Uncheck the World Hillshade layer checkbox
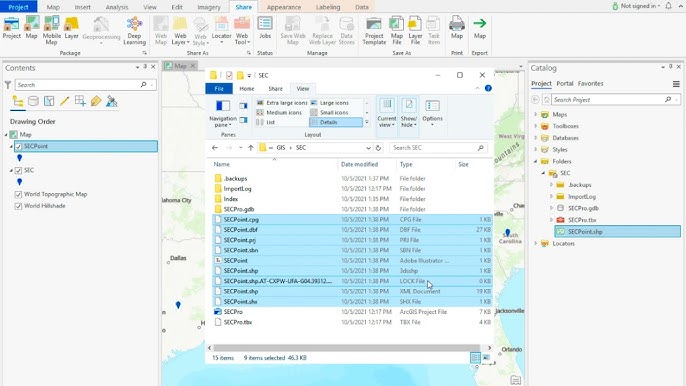Image resolution: width=686 pixels, height=386 pixels. (18, 206)
